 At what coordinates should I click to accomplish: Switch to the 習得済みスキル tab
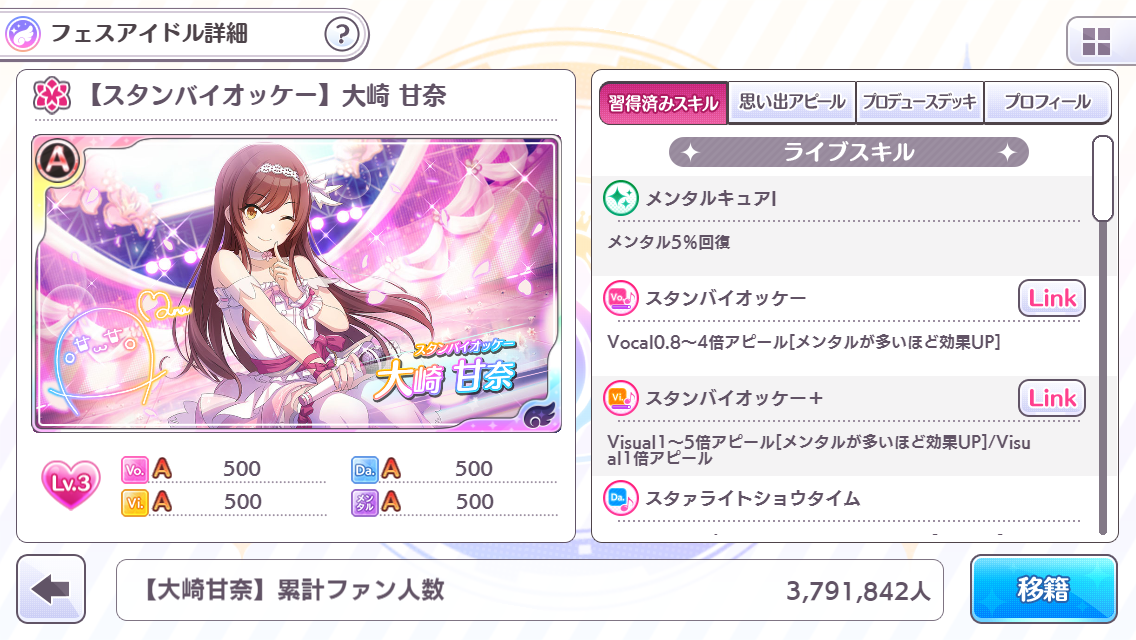(x=663, y=103)
